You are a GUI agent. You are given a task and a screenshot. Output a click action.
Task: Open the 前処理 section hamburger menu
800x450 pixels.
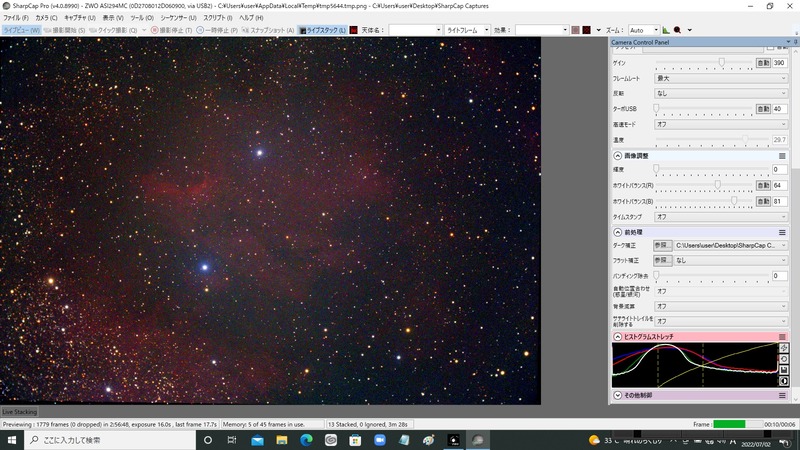[x=782, y=232]
